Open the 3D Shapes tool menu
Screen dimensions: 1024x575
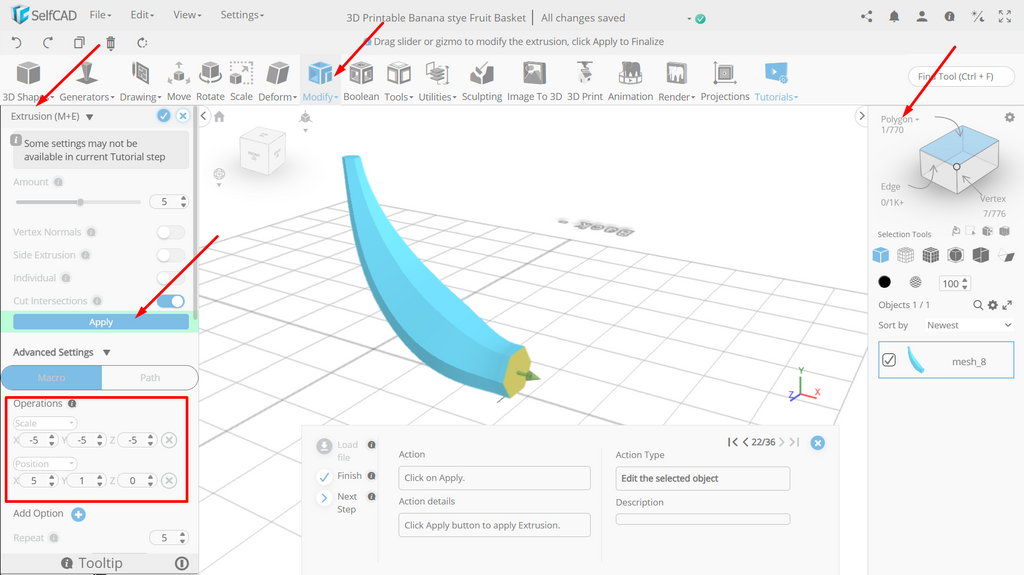click(x=28, y=81)
